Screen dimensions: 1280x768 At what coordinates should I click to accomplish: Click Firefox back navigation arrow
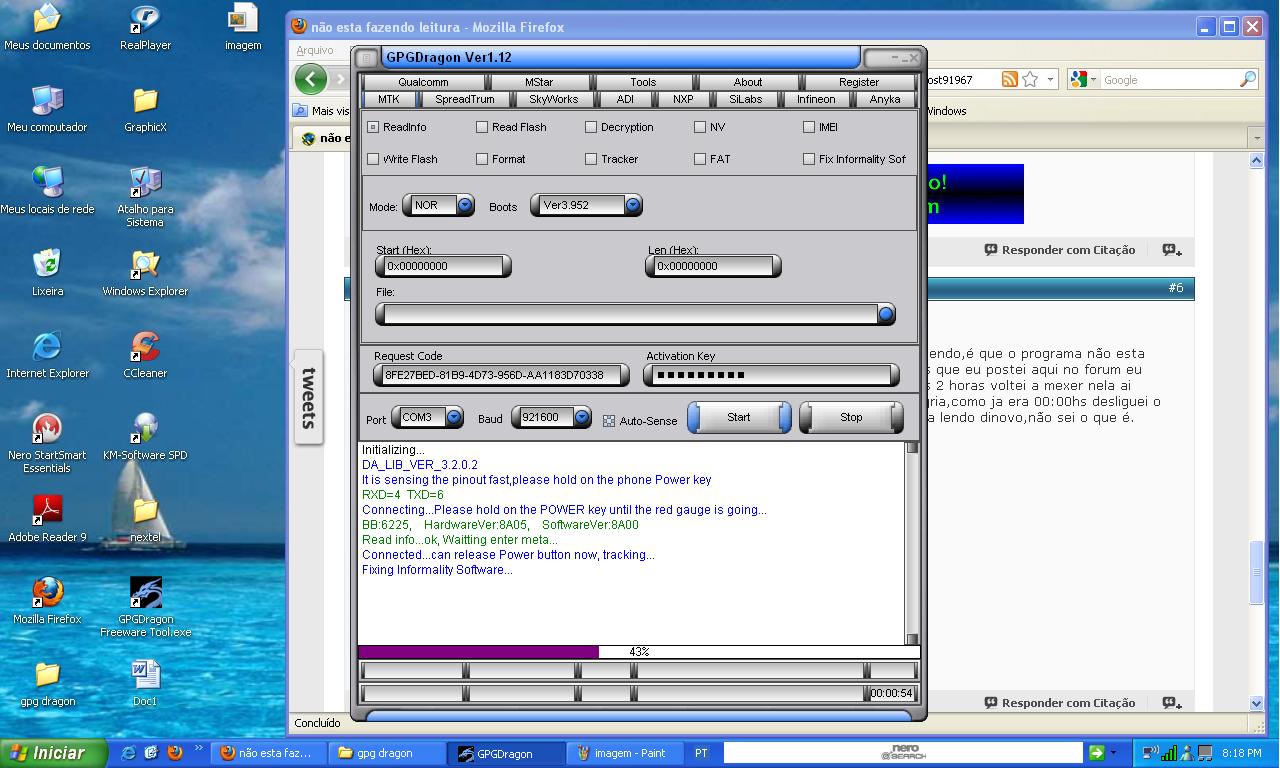311,79
